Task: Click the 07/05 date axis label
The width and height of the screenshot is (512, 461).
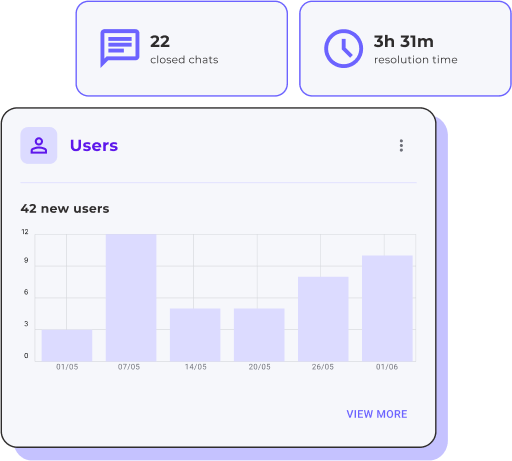Action: 129,367
